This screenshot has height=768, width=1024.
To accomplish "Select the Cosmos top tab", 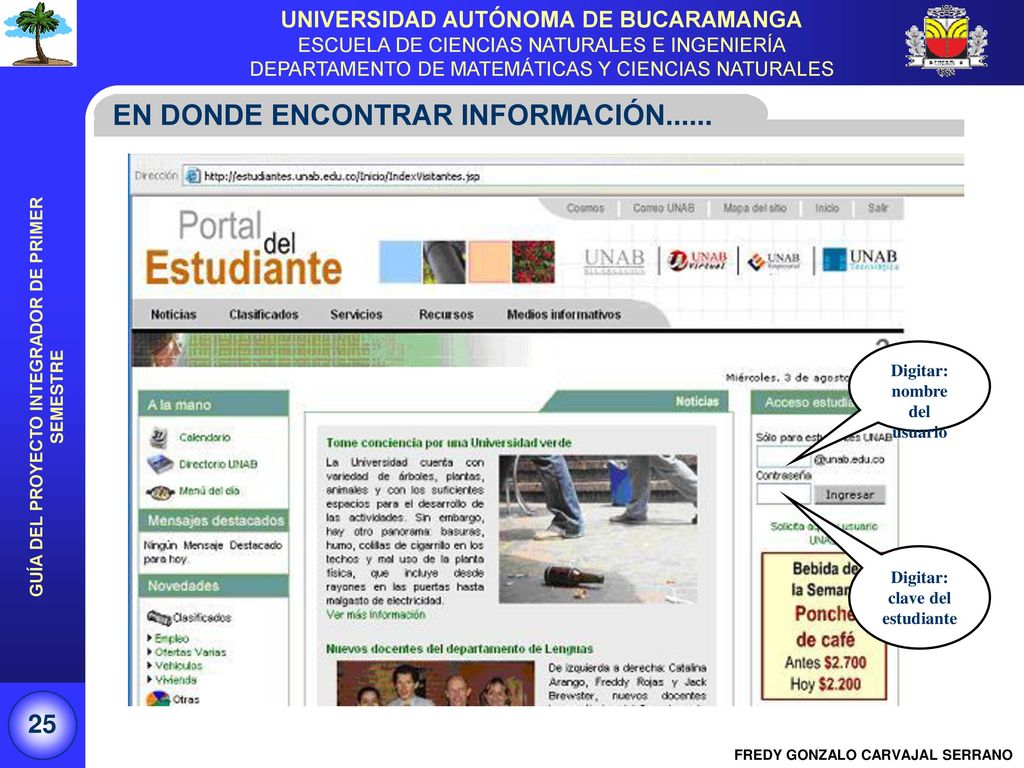I will click(585, 208).
